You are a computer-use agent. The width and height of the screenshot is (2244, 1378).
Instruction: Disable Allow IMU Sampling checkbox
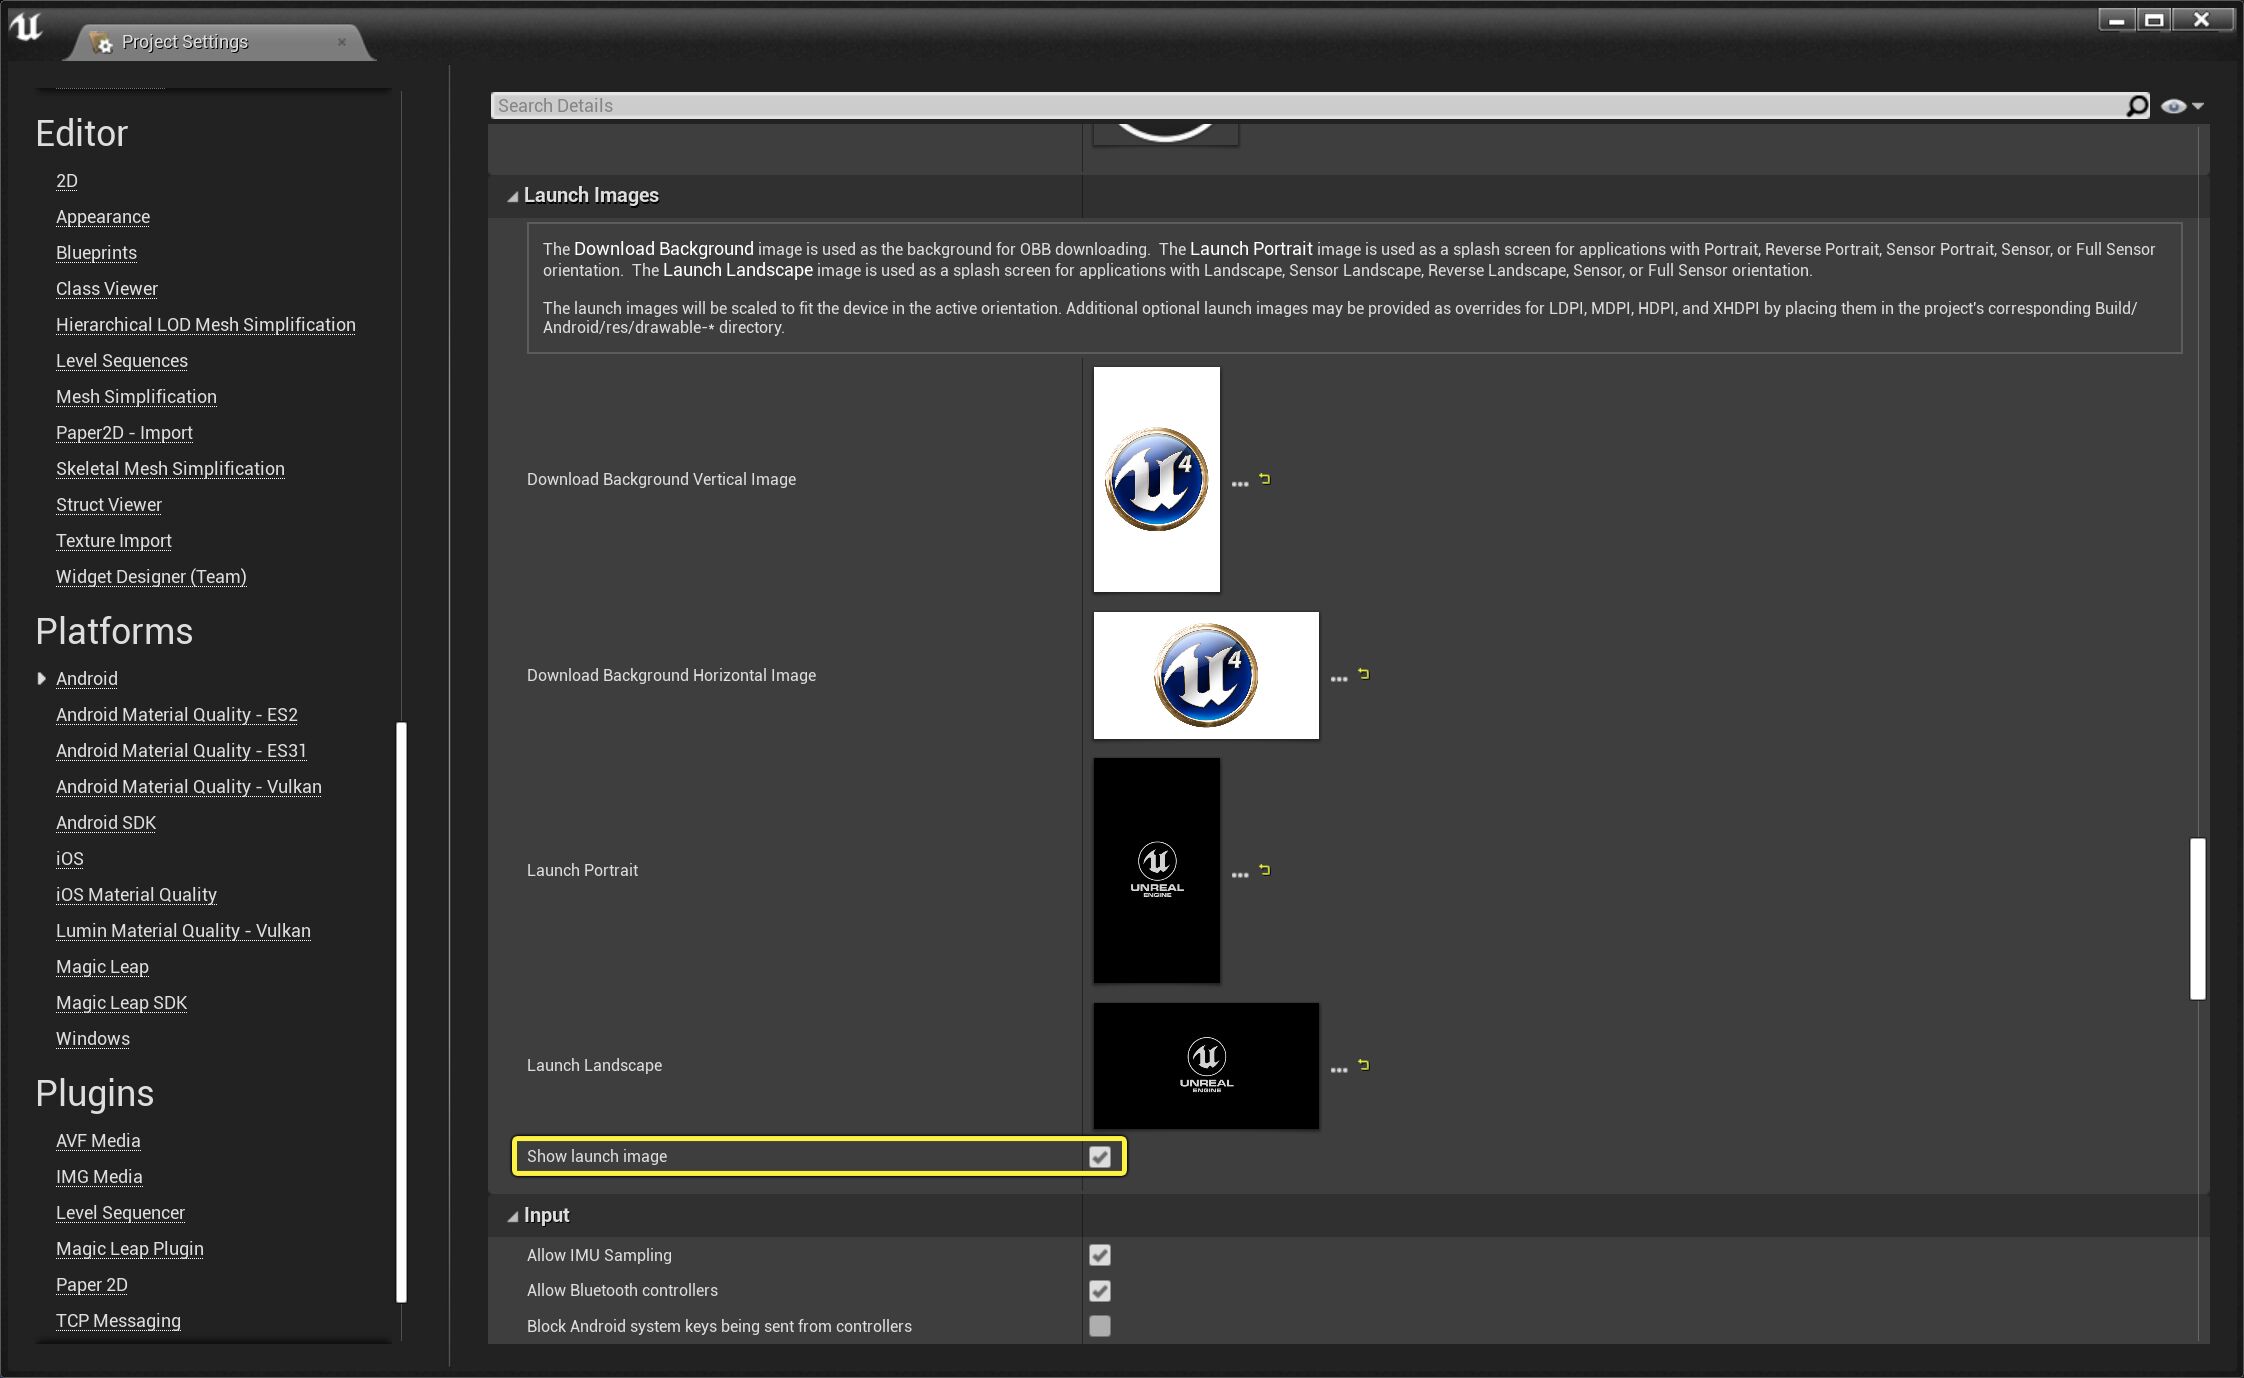tap(1100, 1255)
